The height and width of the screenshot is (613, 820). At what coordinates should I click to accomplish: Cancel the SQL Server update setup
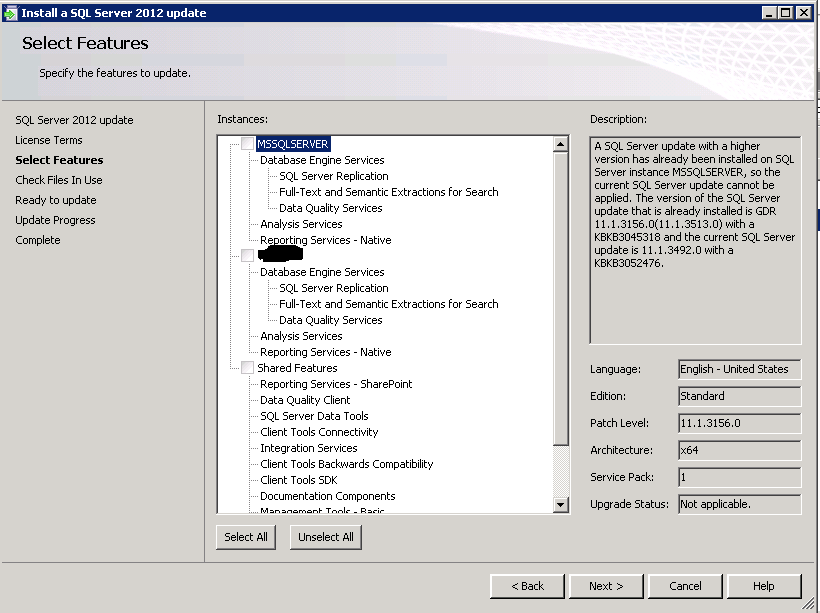pyautogui.click(x=685, y=586)
